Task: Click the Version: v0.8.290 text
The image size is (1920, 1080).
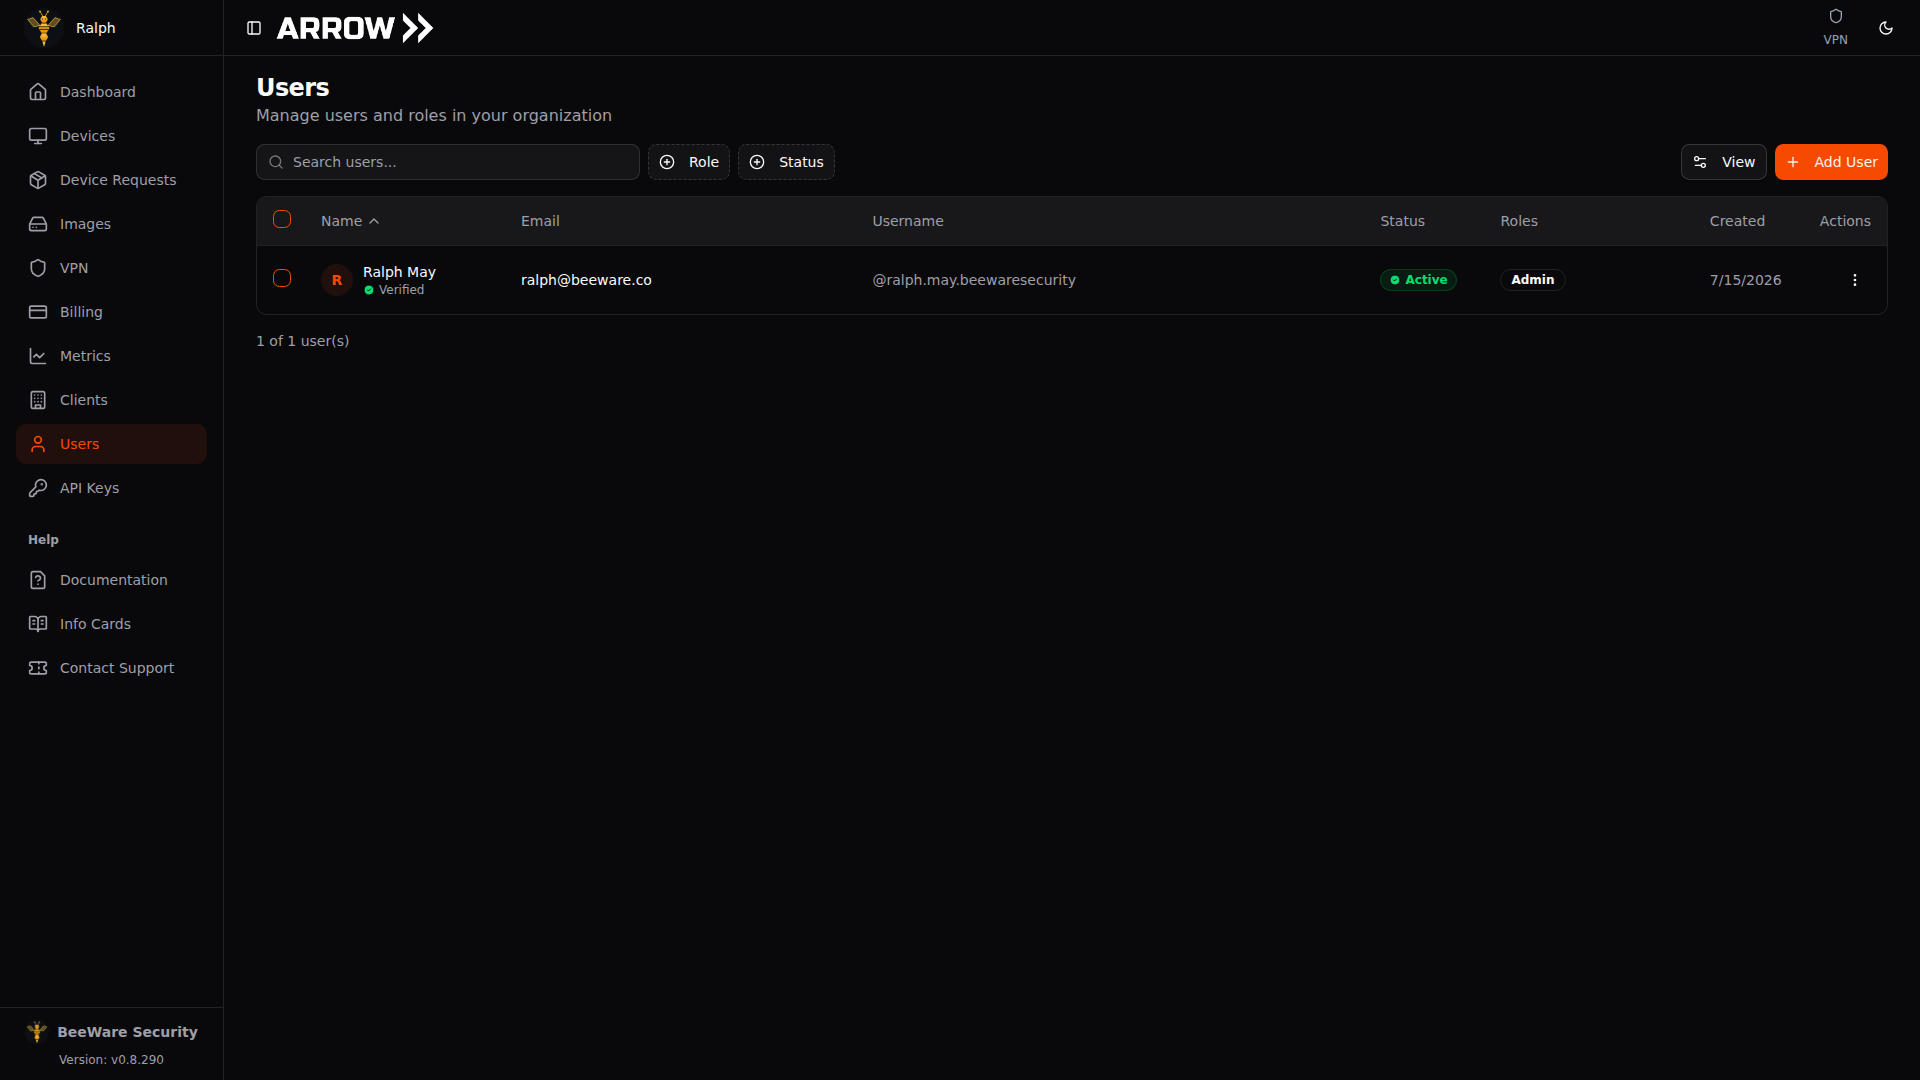Action: click(x=111, y=1060)
